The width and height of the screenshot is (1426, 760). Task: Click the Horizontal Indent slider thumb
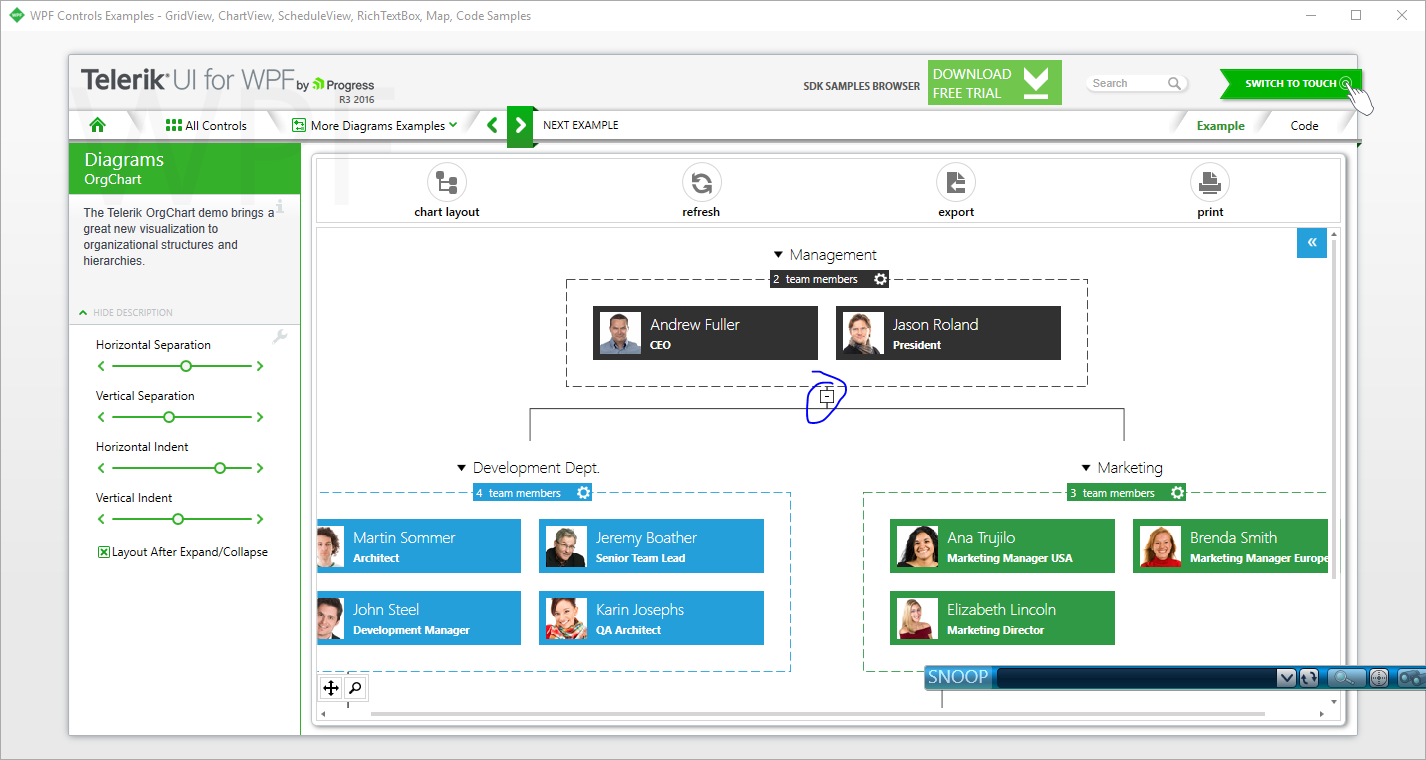coord(220,468)
